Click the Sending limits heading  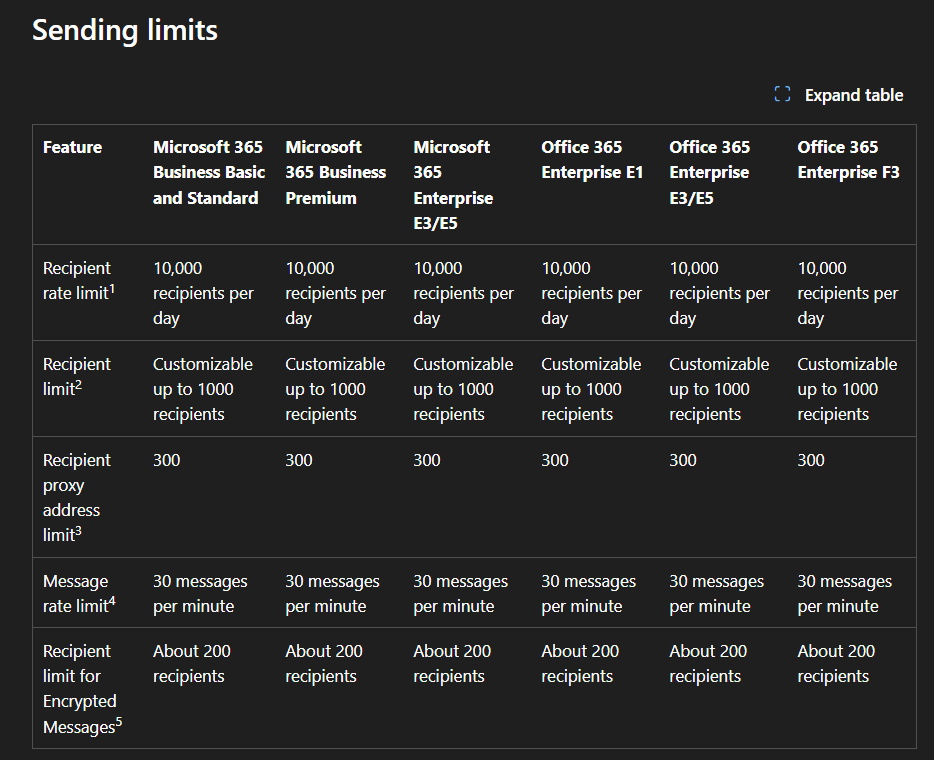click(x=125, y=30)
